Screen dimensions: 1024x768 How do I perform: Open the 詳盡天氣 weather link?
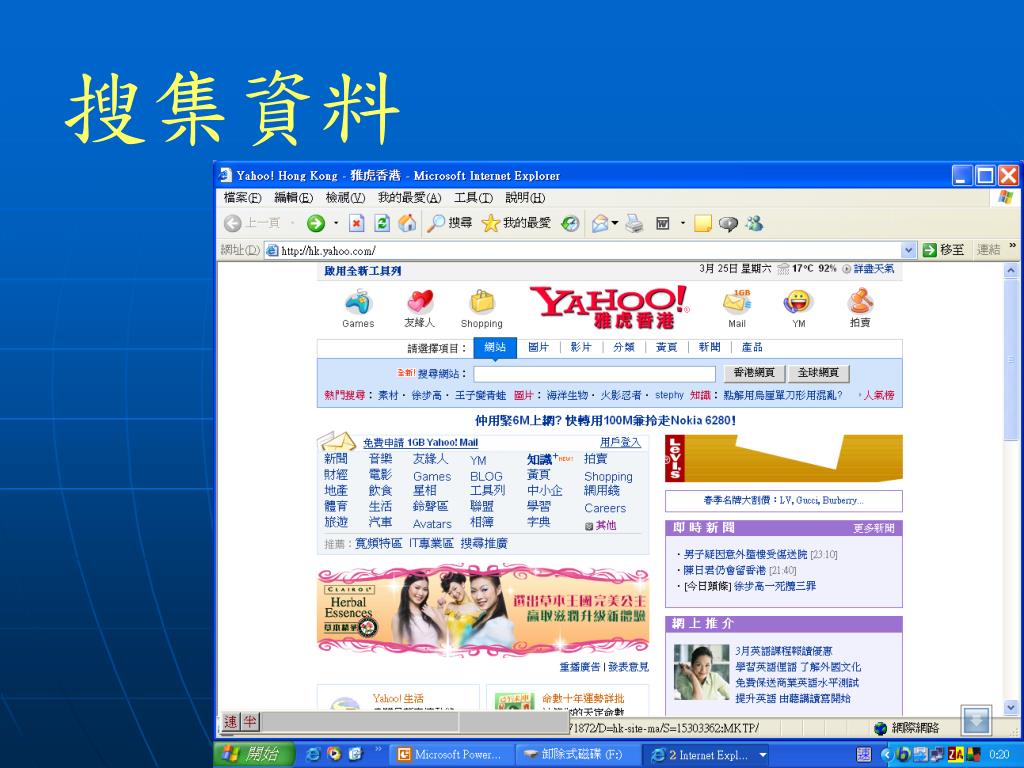click(874, 268)
